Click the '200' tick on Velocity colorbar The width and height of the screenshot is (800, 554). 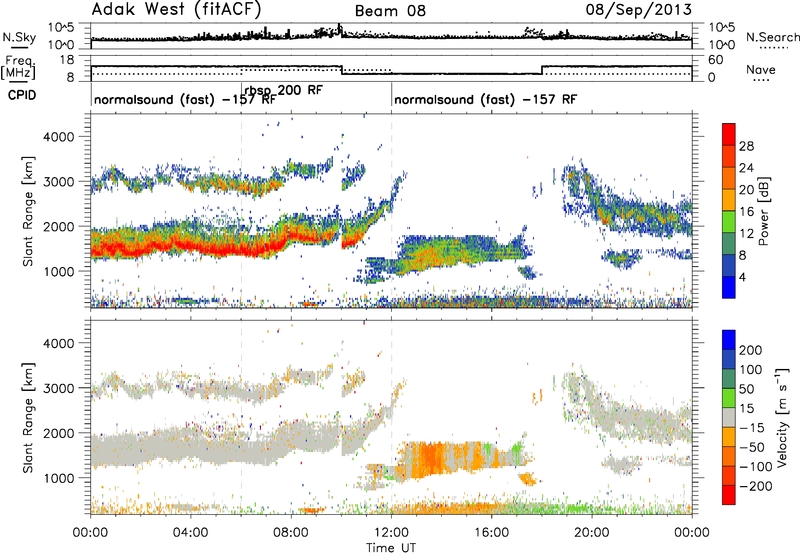tap(750, 350)
